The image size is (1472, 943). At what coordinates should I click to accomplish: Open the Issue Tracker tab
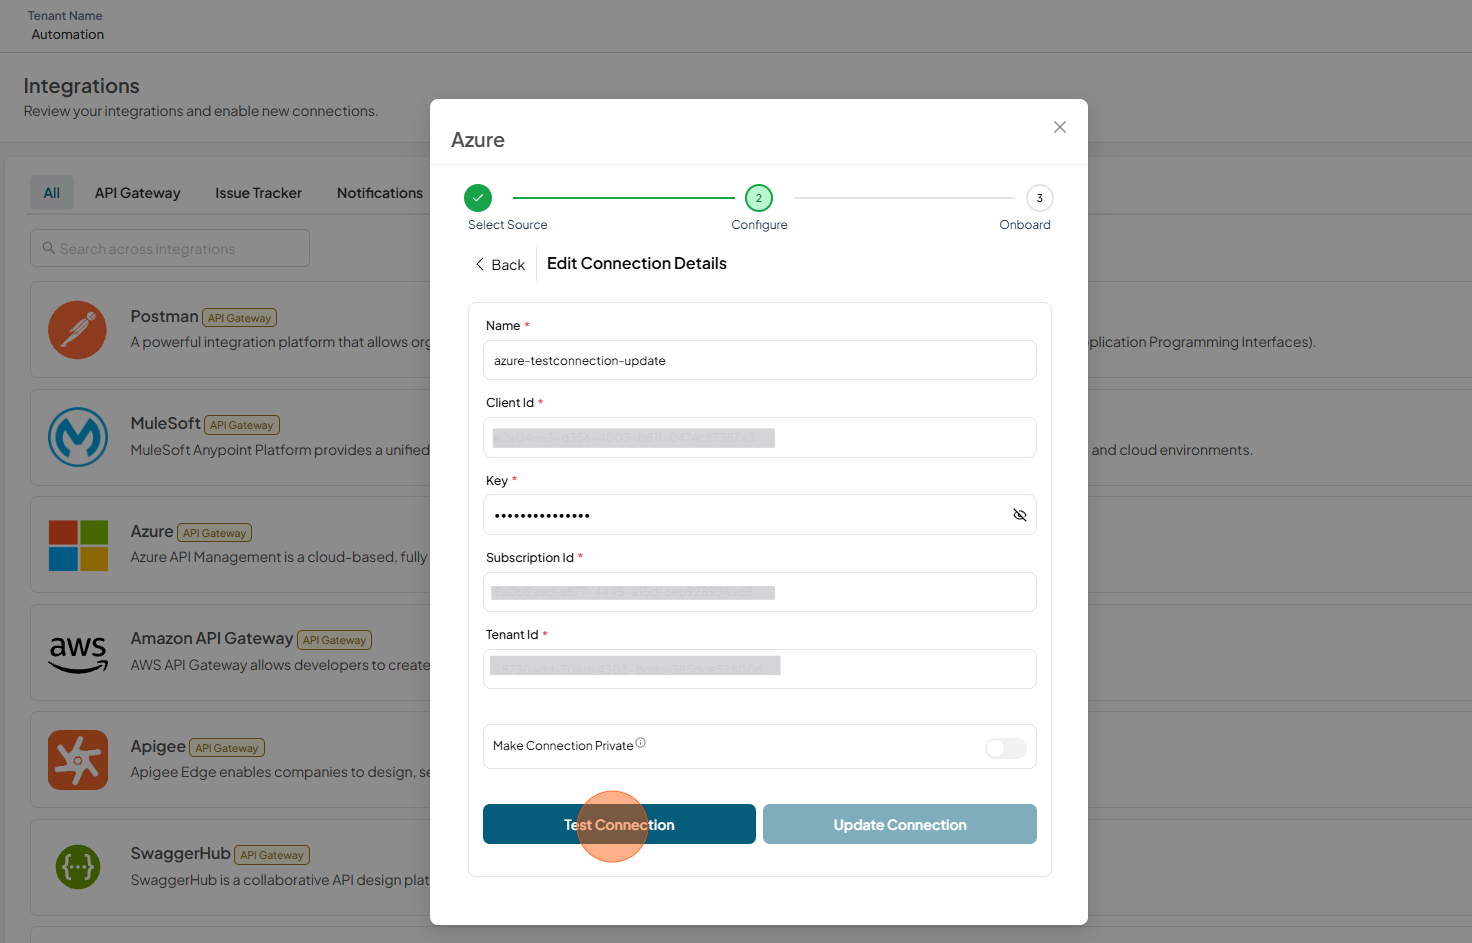pyautogui.click(x=258, y=193)
